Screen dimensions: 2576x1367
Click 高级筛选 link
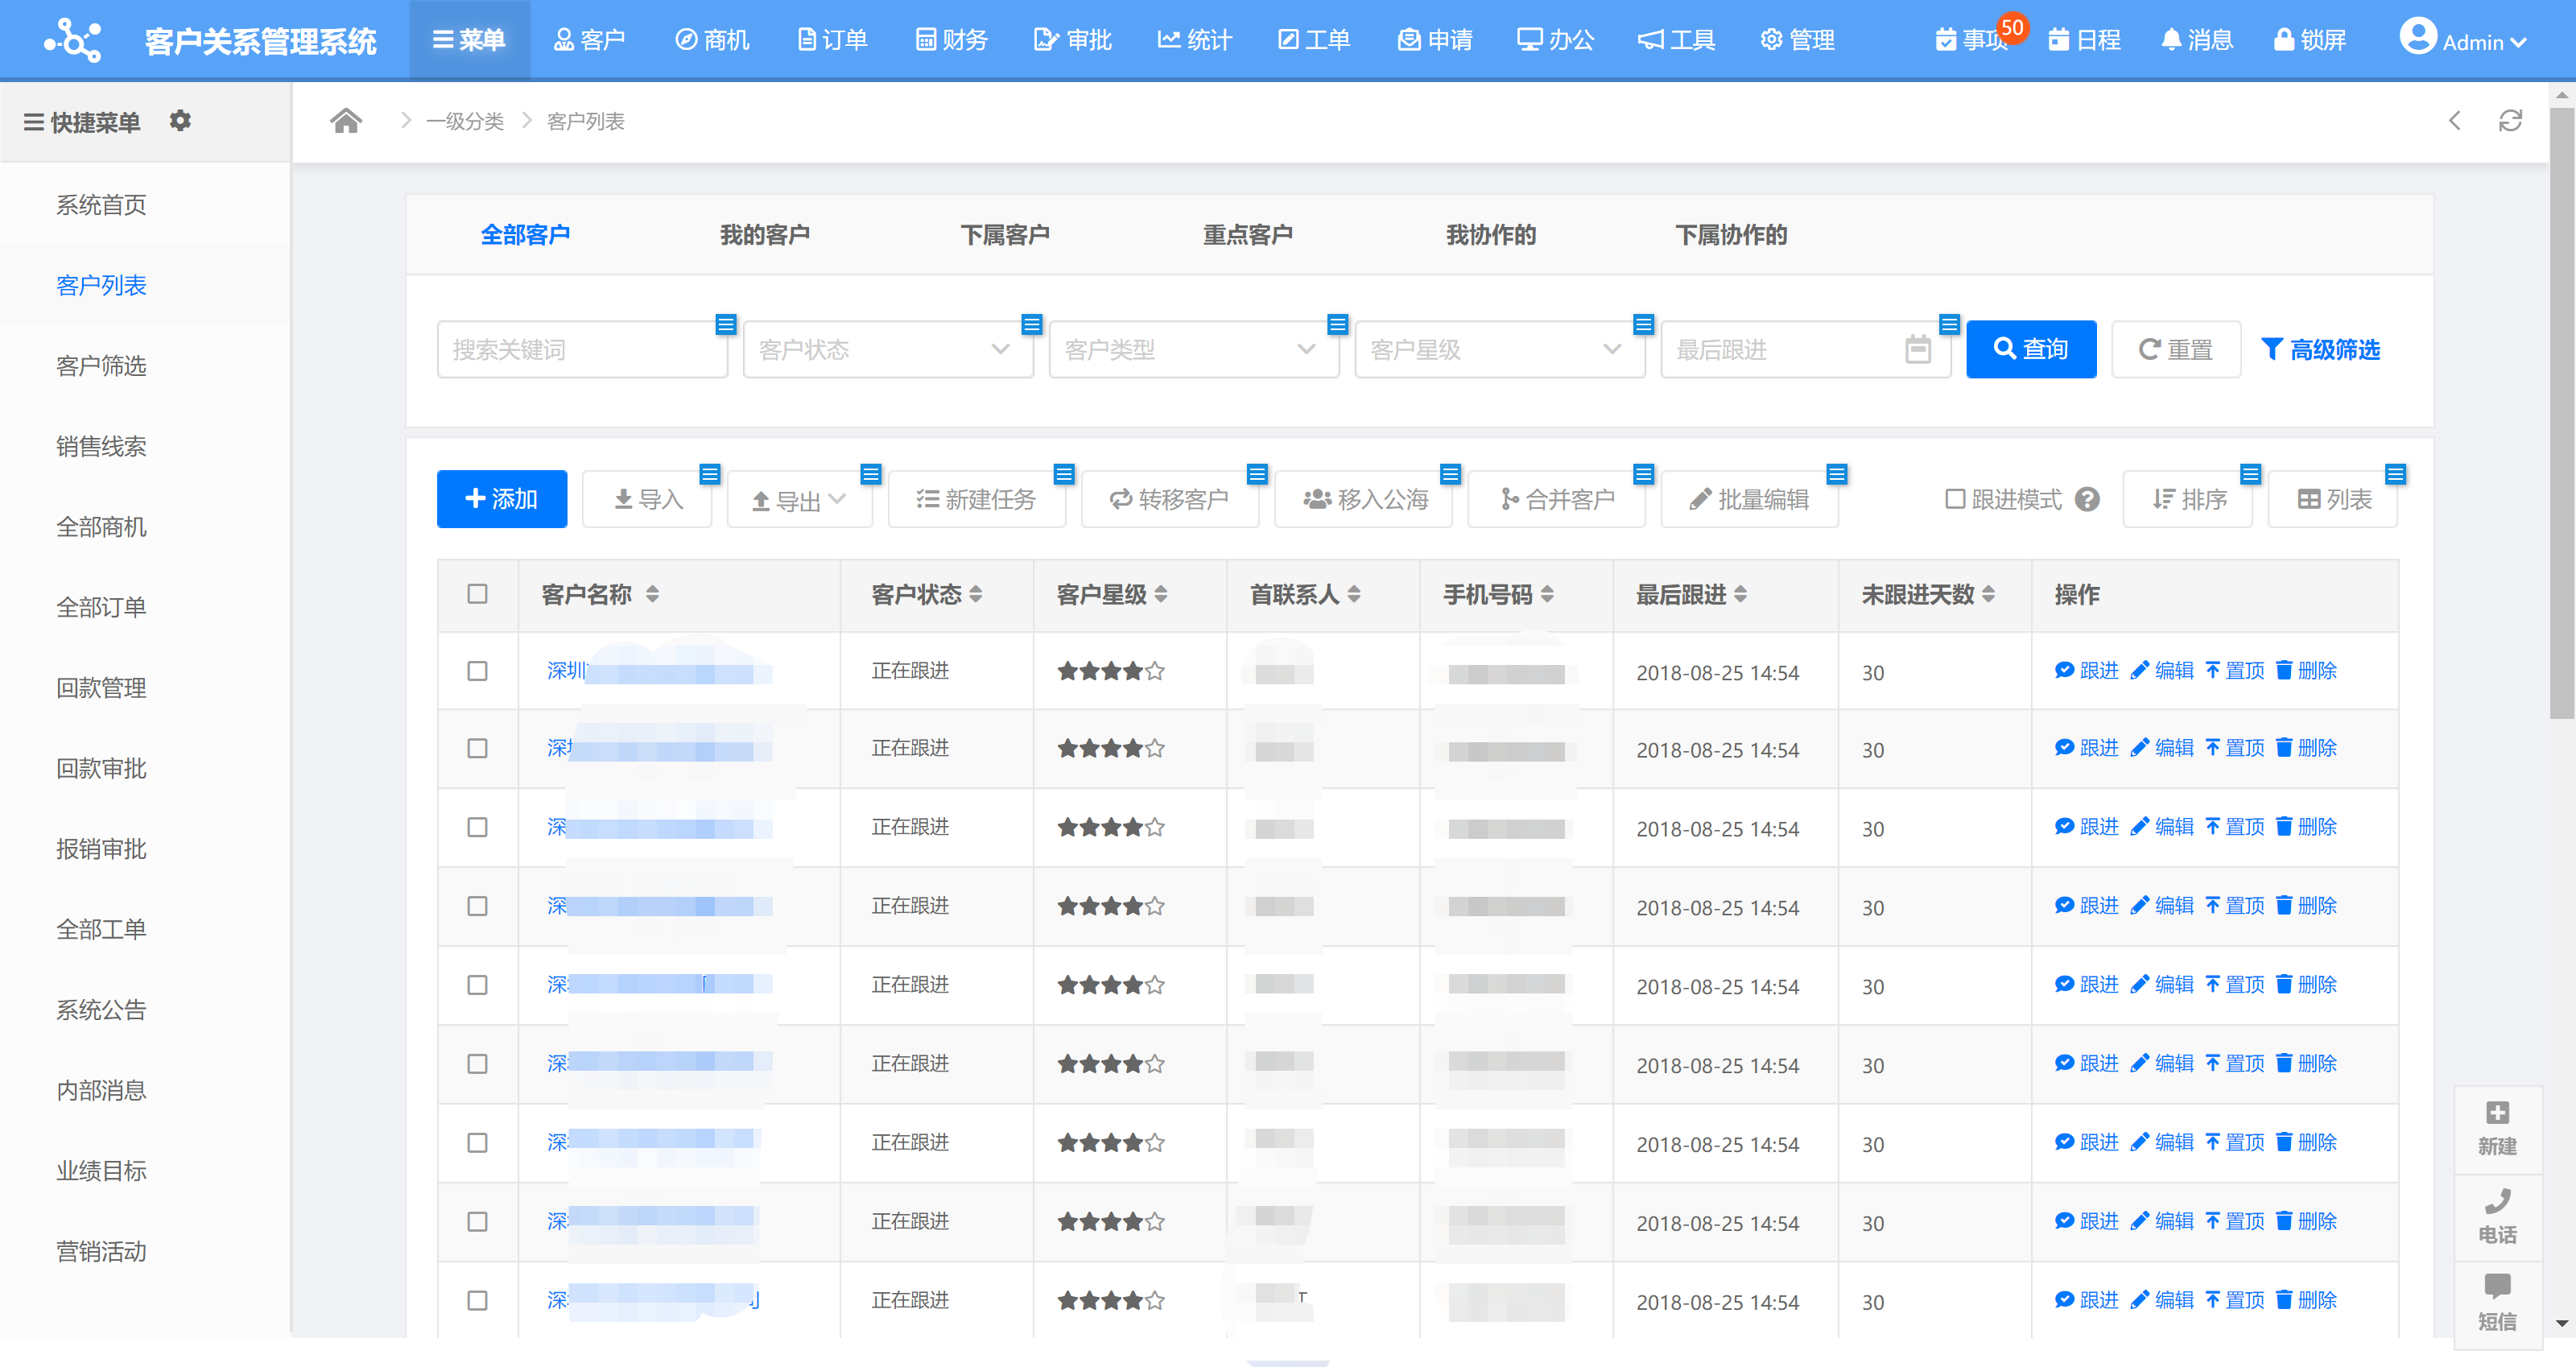(2322, 349)
